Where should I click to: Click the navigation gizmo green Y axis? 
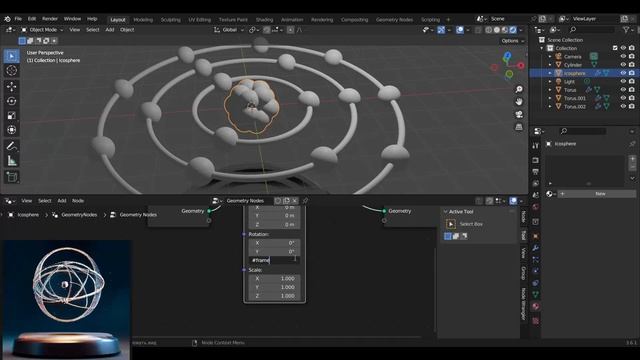pyautogui.click(x=509, y=74)
